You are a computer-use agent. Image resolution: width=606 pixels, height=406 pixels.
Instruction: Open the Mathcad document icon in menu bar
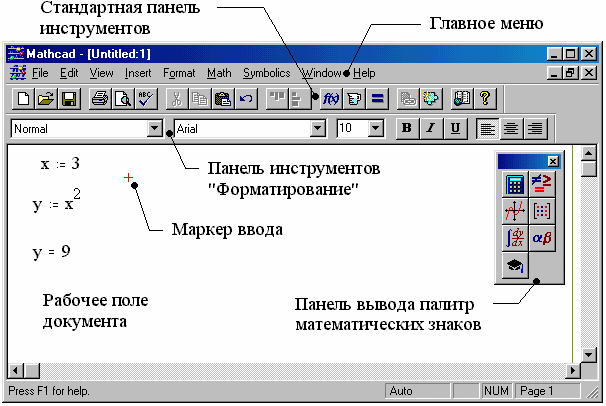pos(18,73)
